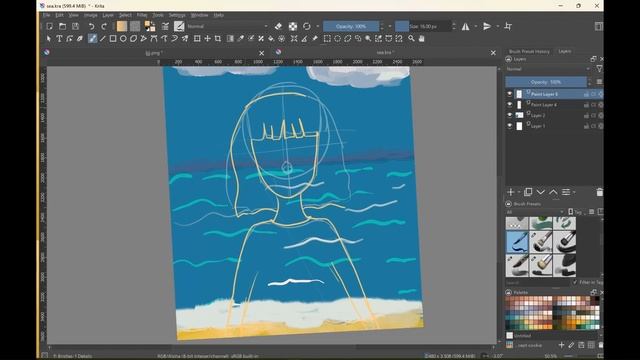Hide Paint Layer 5 via eye icon

tap(509, 94)
